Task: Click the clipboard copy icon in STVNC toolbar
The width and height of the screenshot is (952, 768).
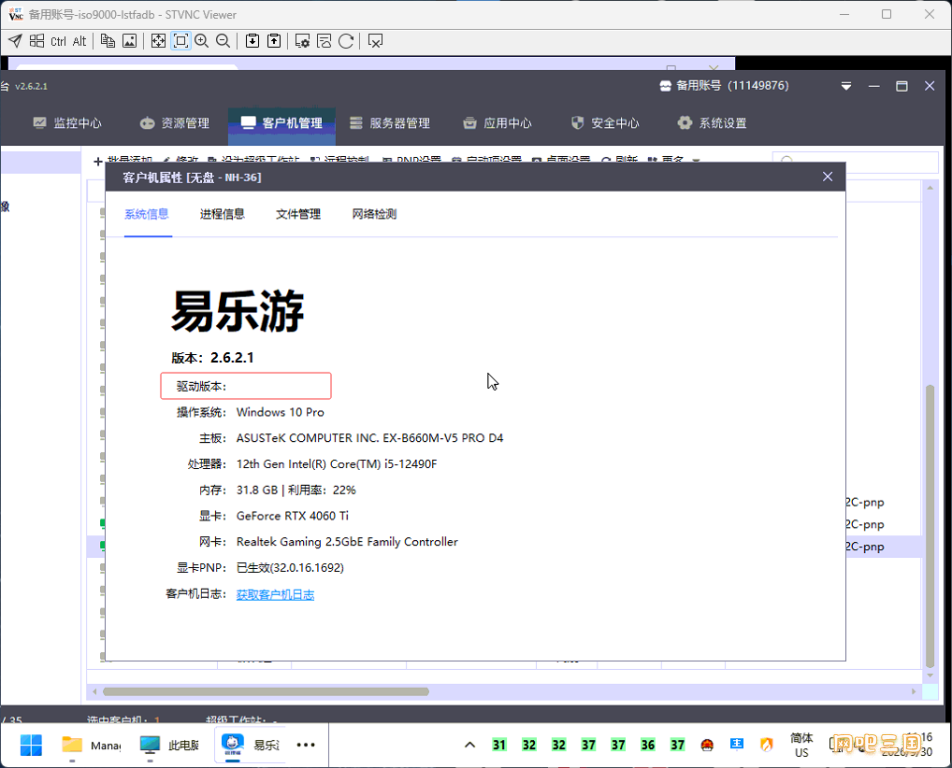Action: point(107,41)
